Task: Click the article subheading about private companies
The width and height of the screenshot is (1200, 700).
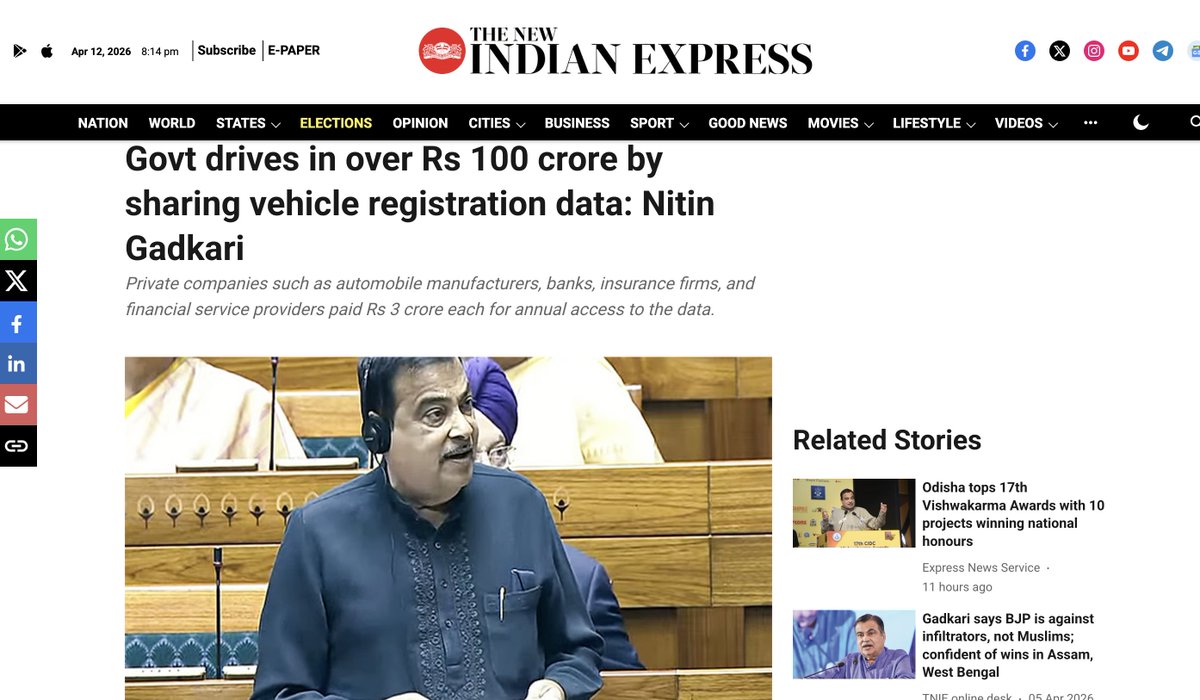Action: pos(440,296)
